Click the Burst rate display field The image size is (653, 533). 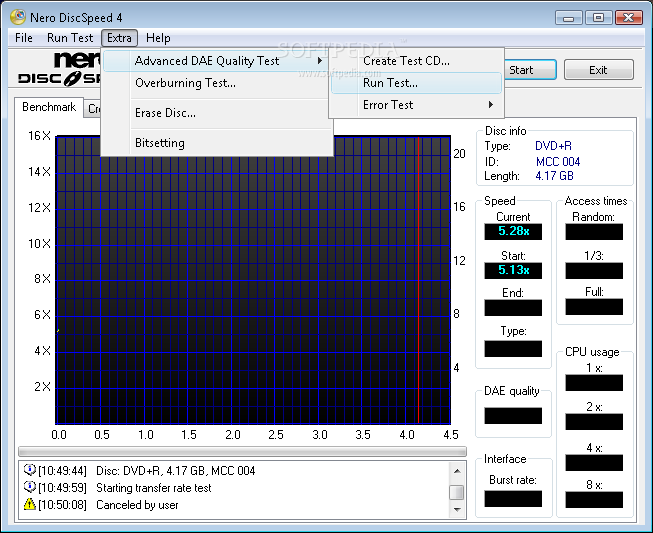[x=513, y=498]
